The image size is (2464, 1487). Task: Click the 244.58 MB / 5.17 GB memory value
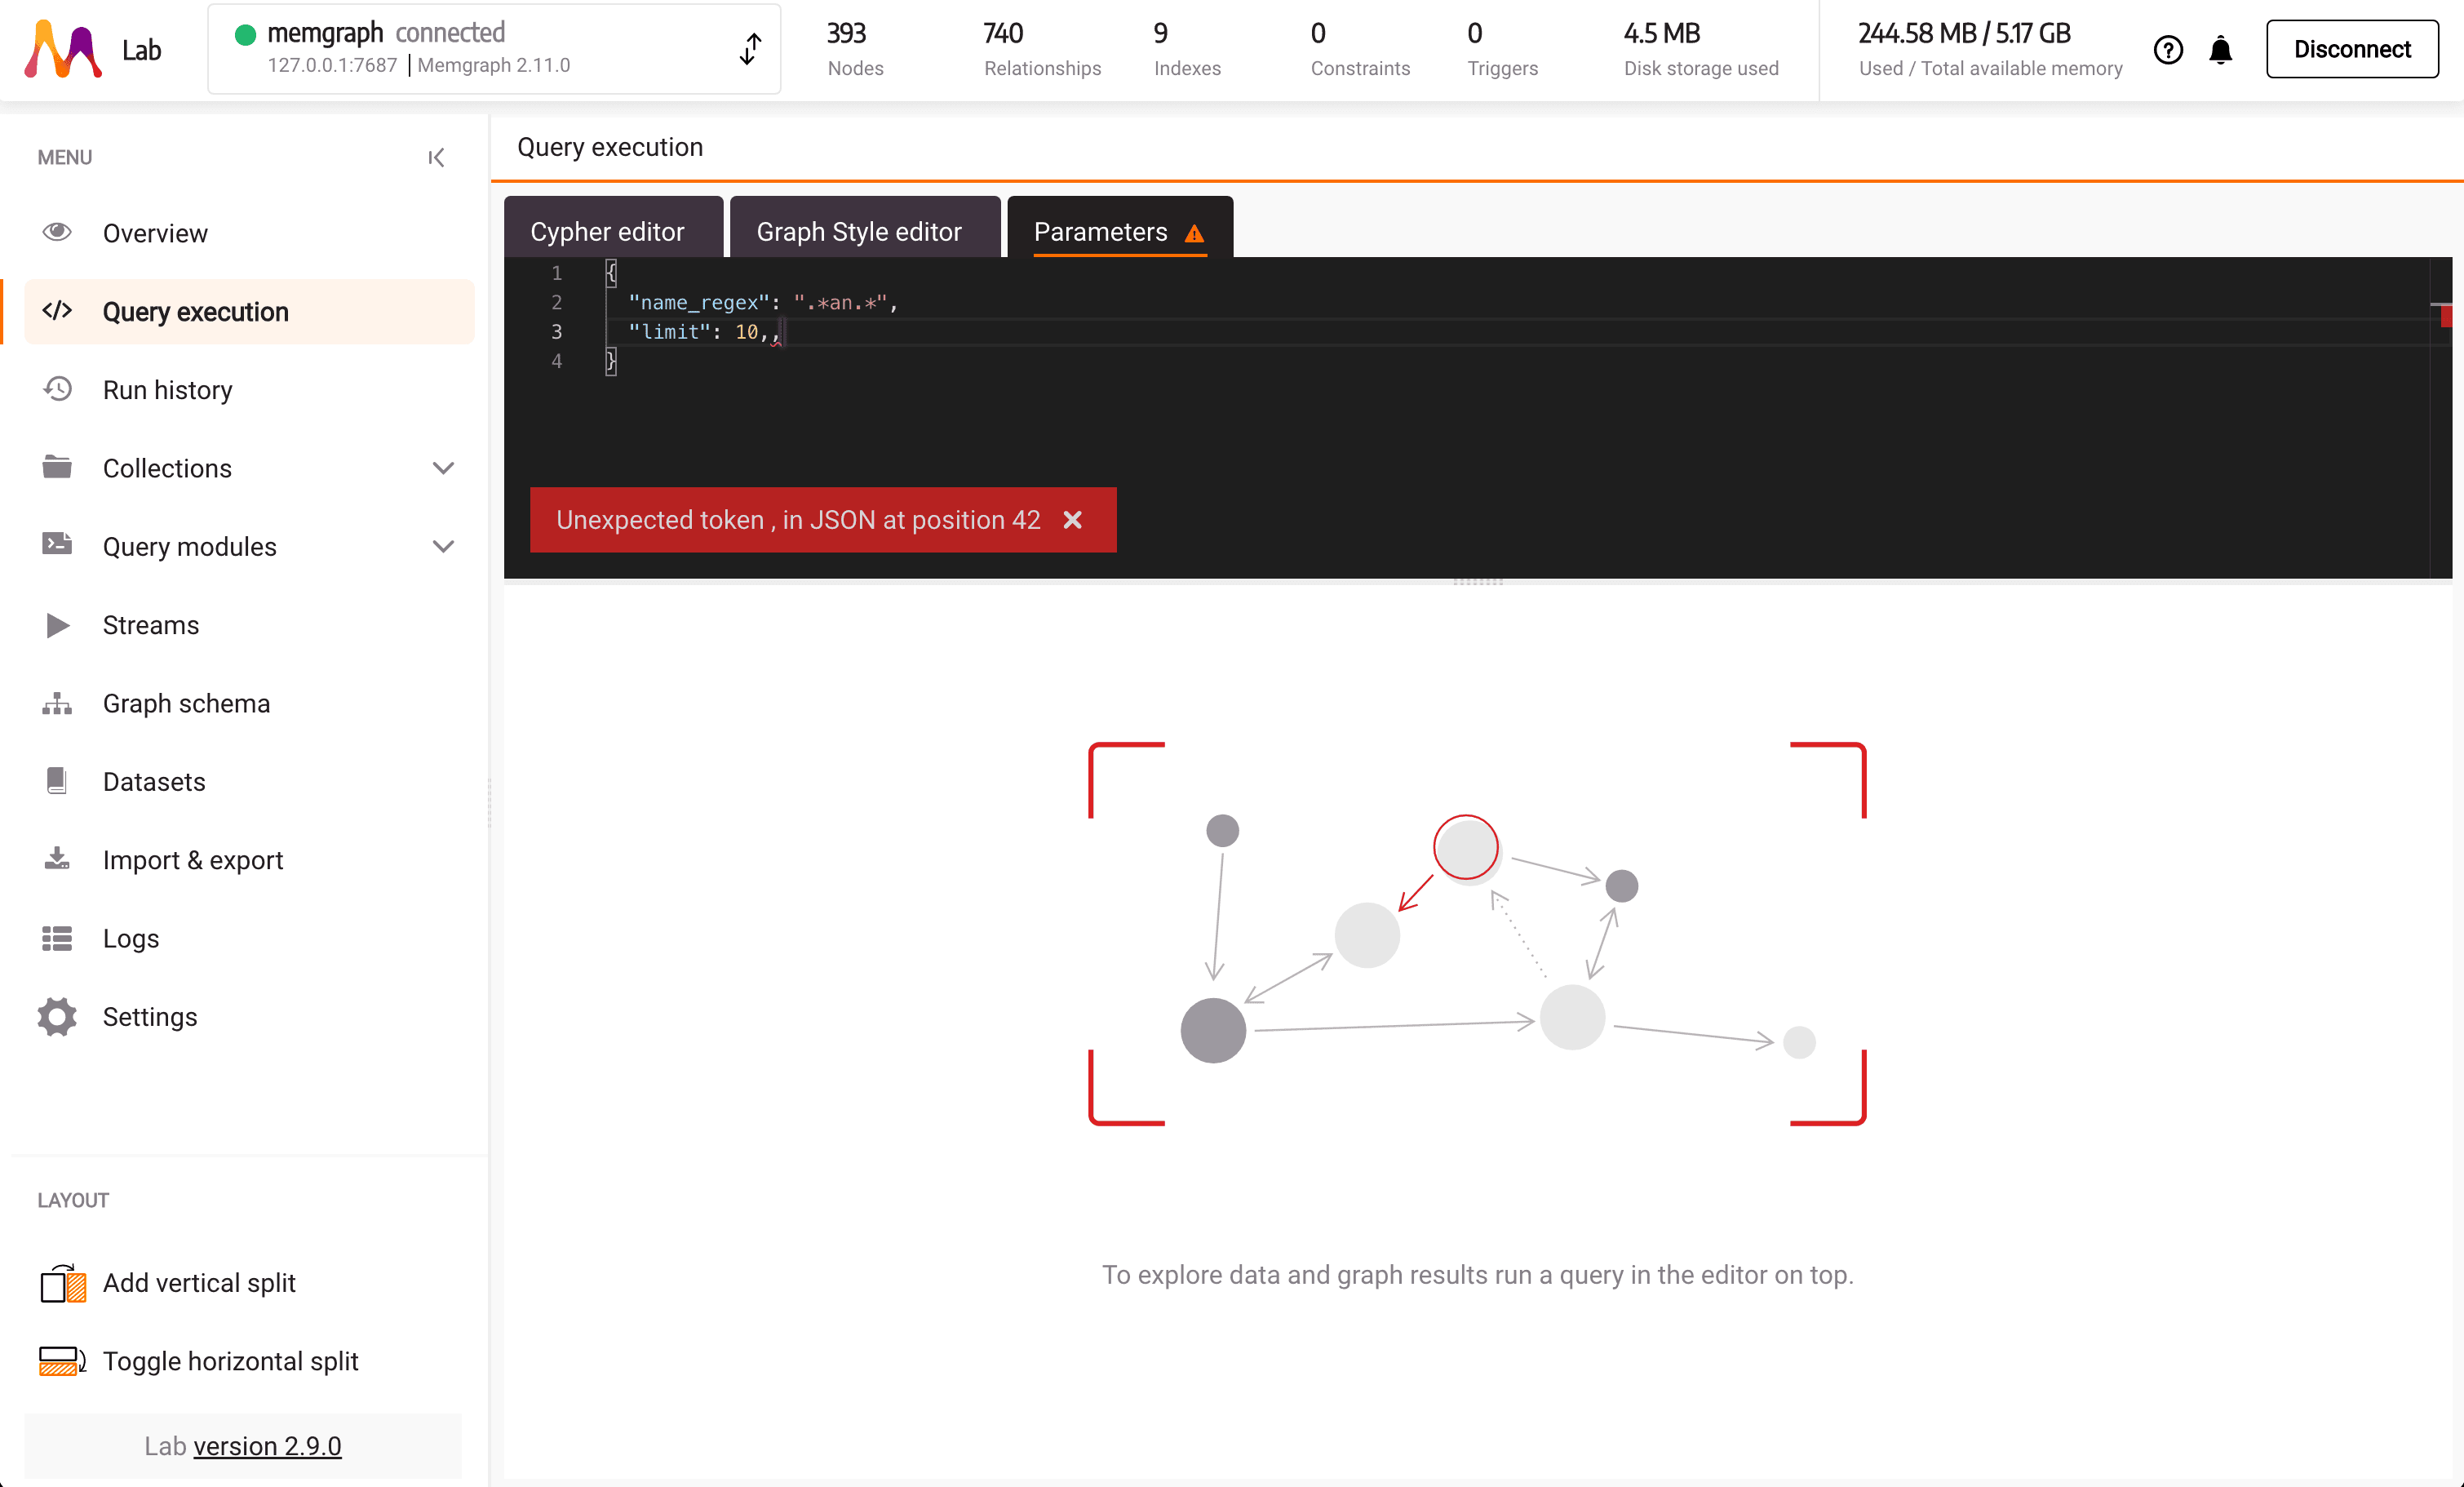coord(1963,33)
